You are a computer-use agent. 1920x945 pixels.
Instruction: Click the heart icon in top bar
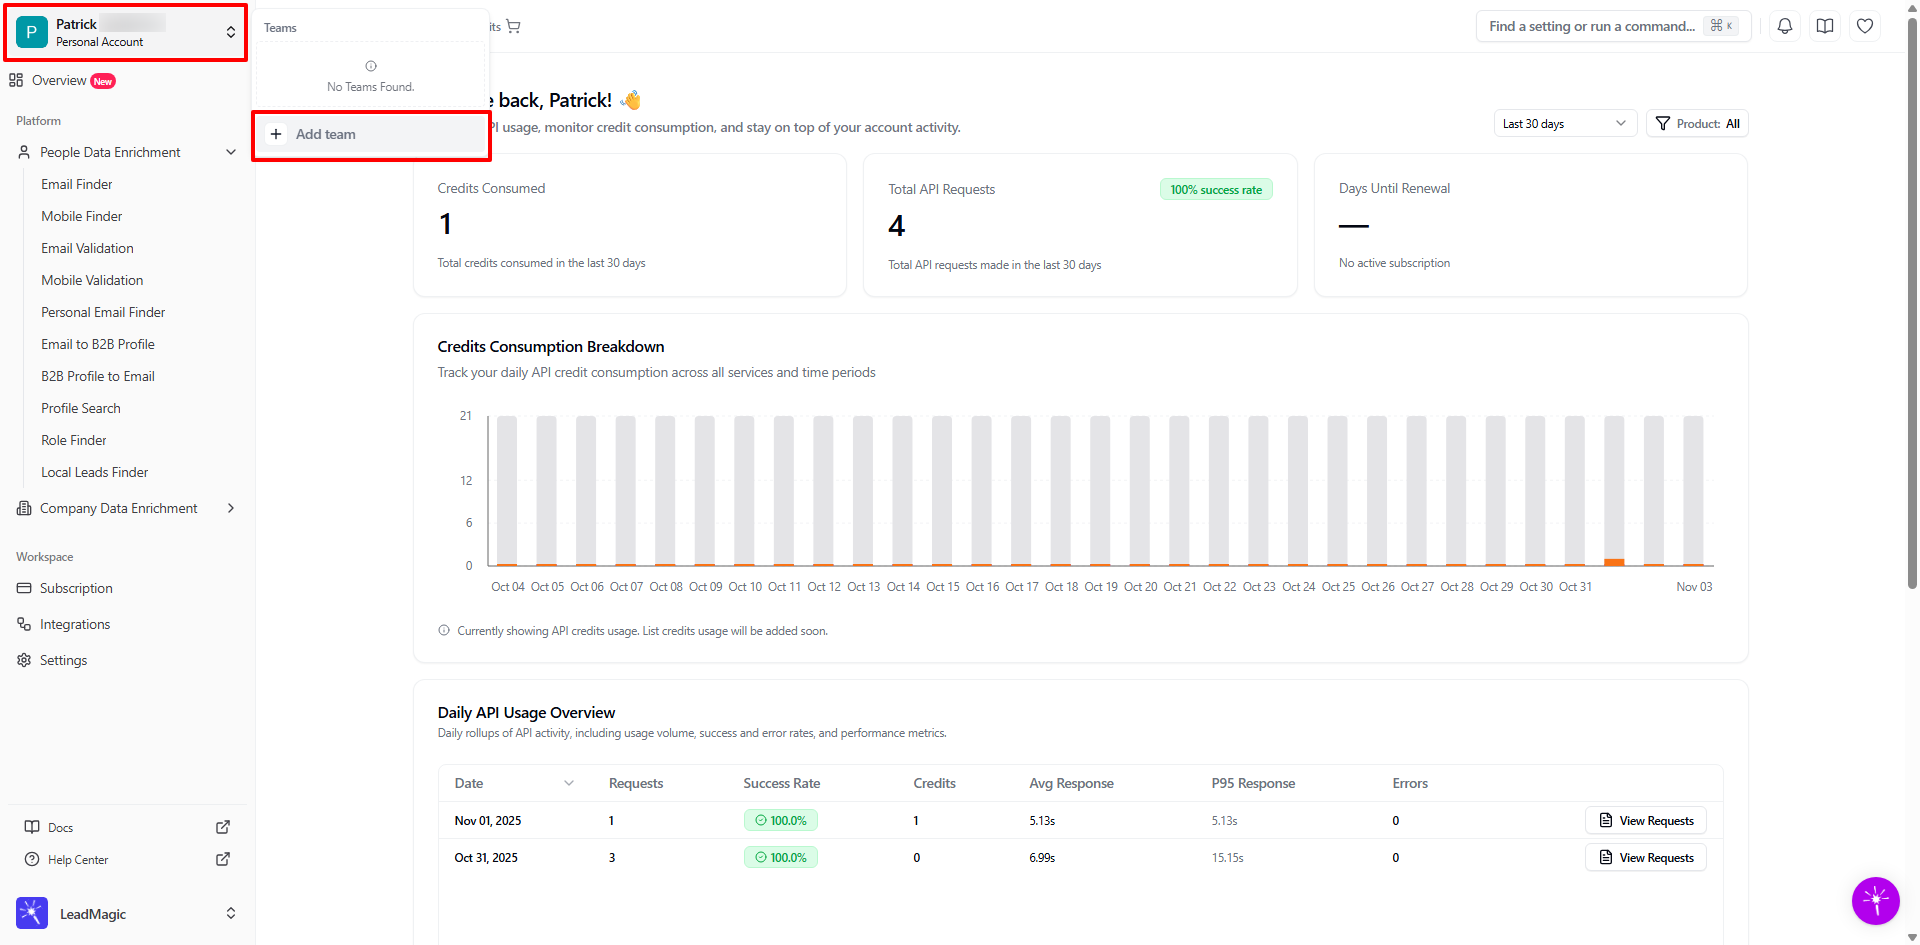1865,26
